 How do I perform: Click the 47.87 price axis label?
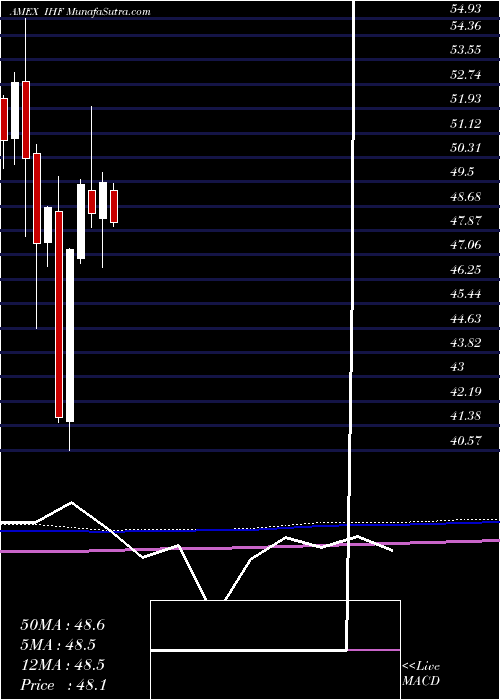point(466,221)
